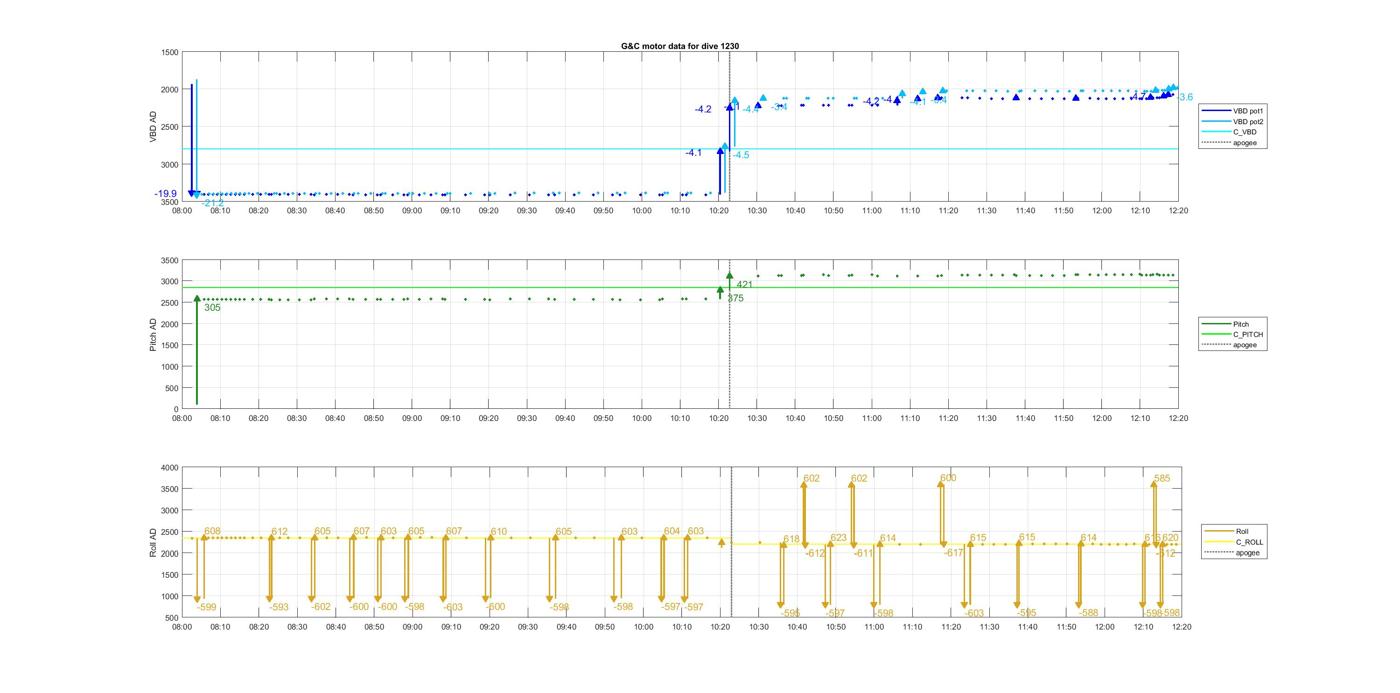This screenshot has height=693, width=1400.
Task: Click the '-599' roll data label
Action: [x=207, y=607]
